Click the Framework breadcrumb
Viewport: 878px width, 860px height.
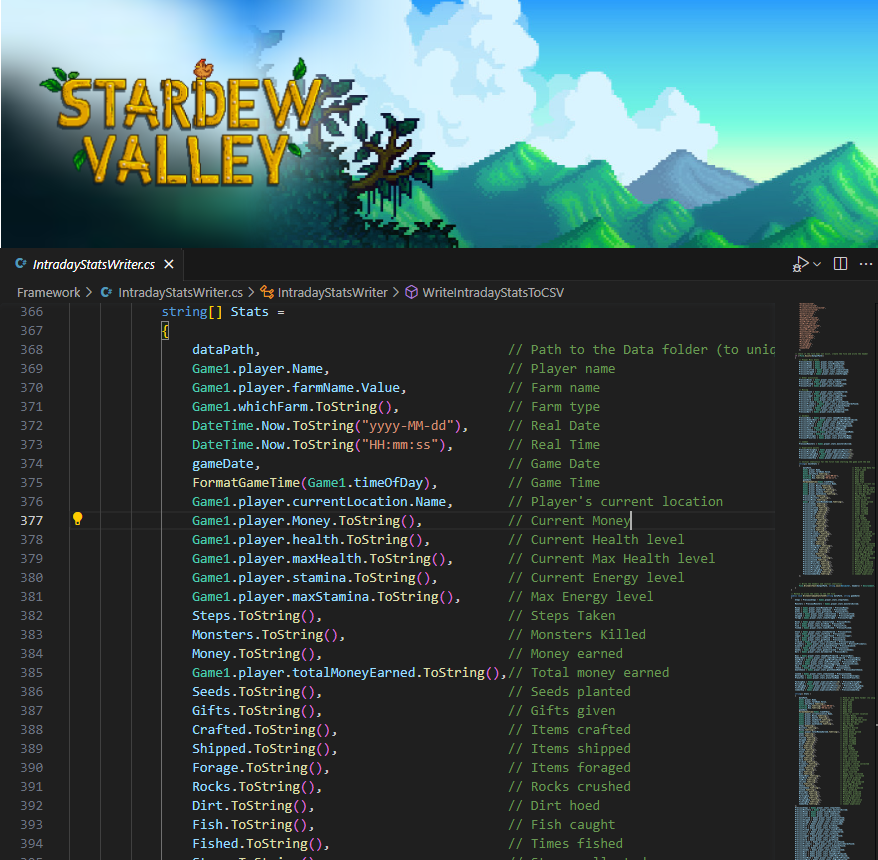(48, 293)
